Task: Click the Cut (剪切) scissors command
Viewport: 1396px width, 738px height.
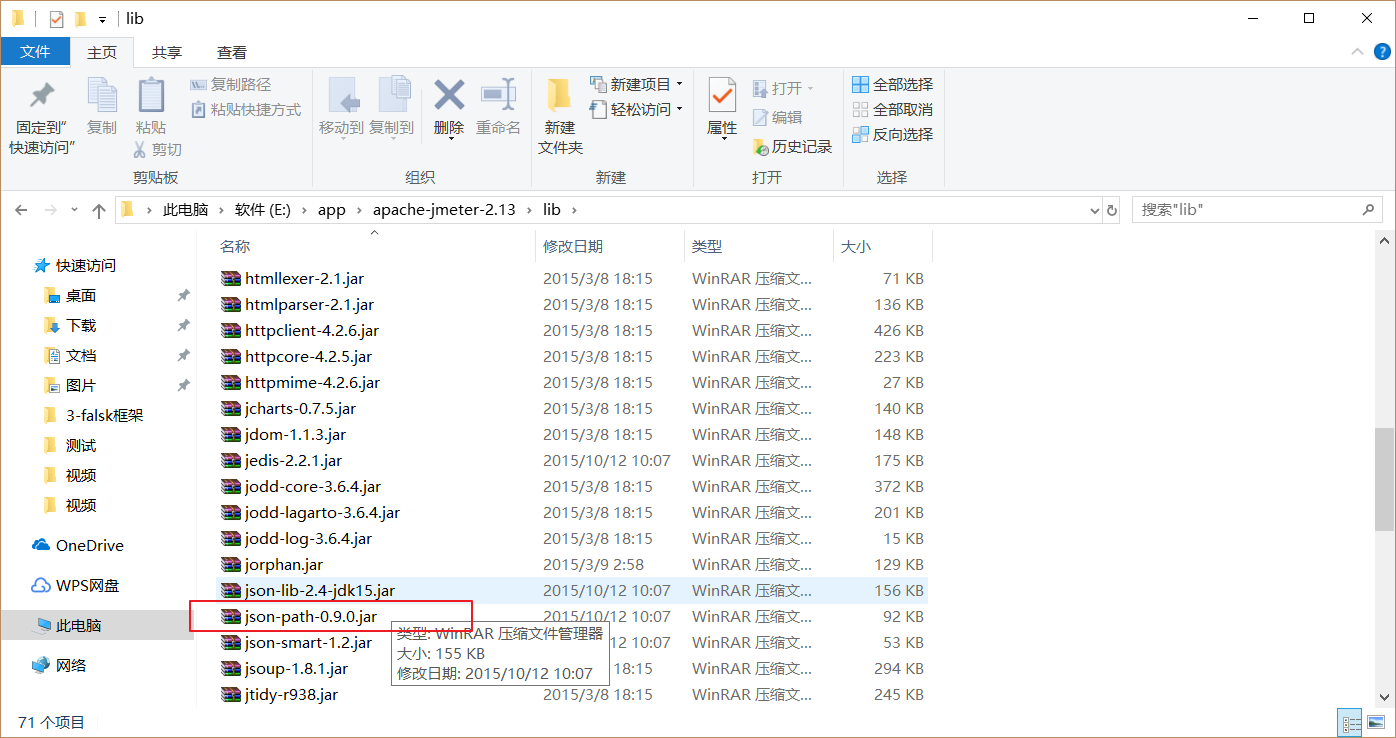Action: [x=157, y=149]
